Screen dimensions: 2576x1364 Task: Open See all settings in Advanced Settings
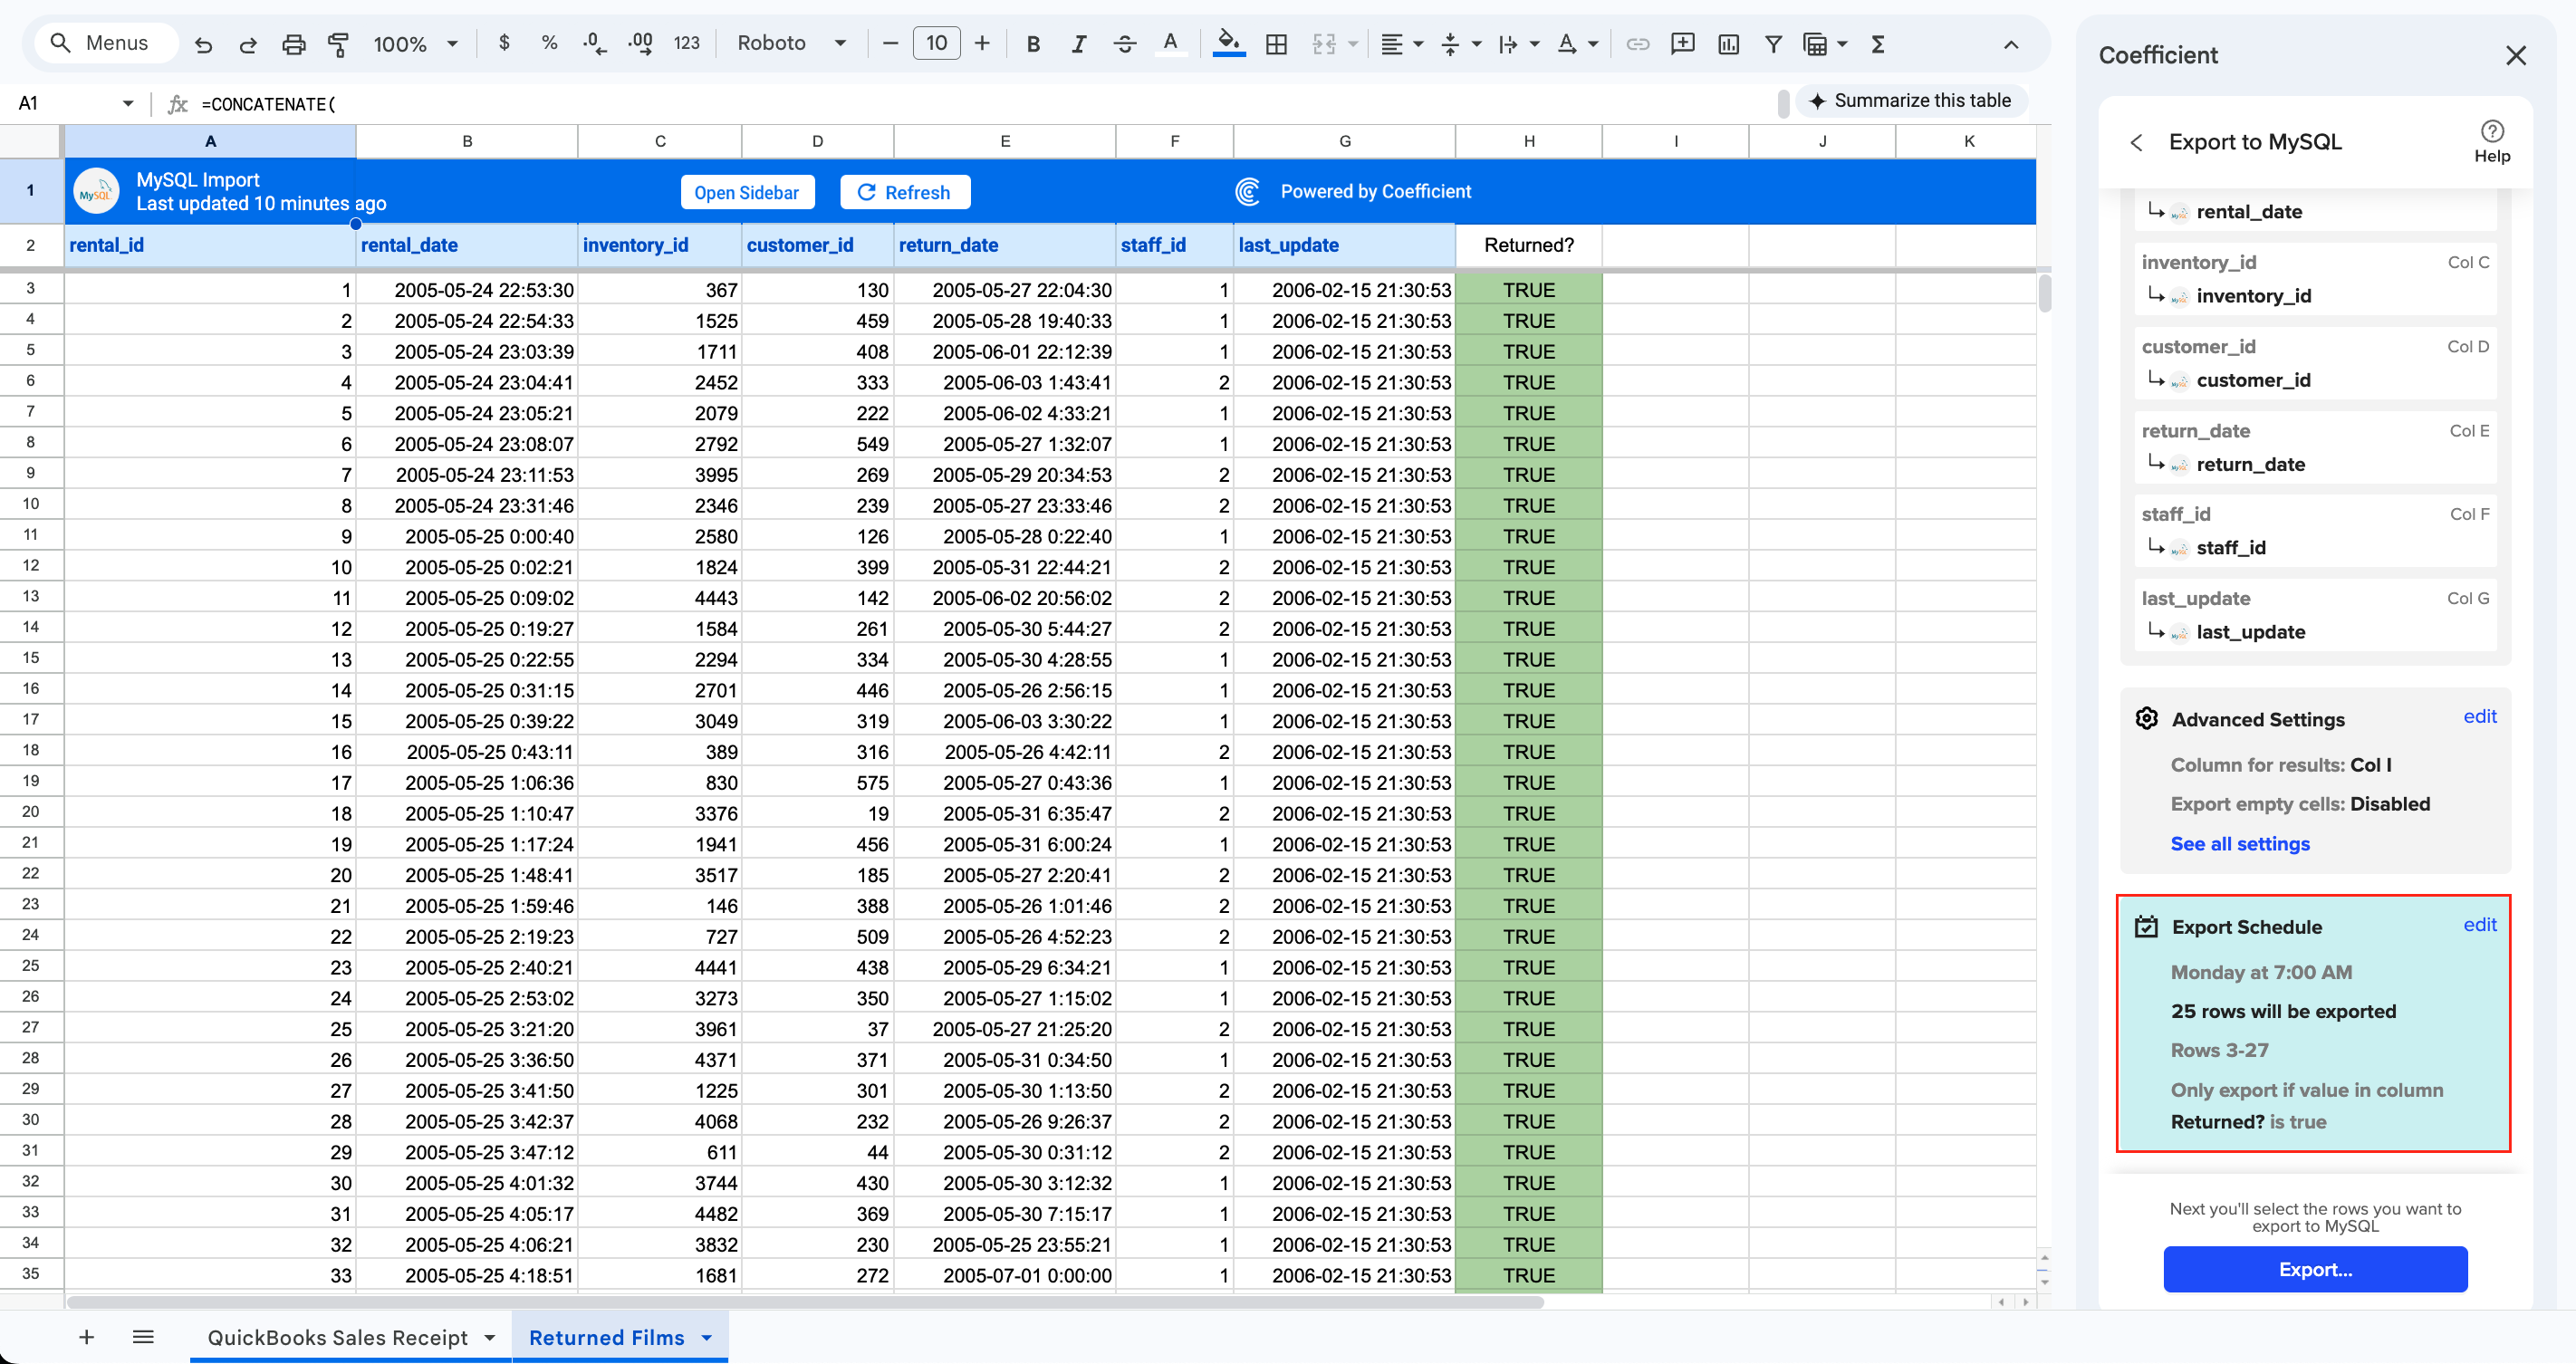(2240, 843)
